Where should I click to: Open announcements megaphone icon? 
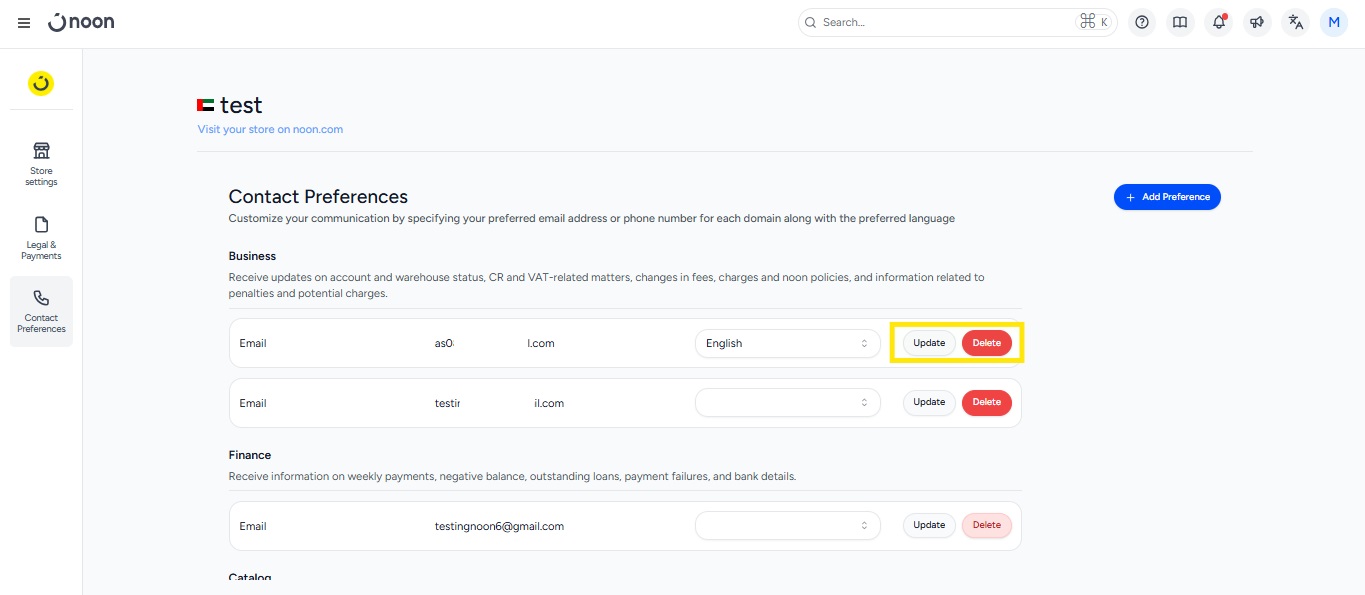point(1257,22)
